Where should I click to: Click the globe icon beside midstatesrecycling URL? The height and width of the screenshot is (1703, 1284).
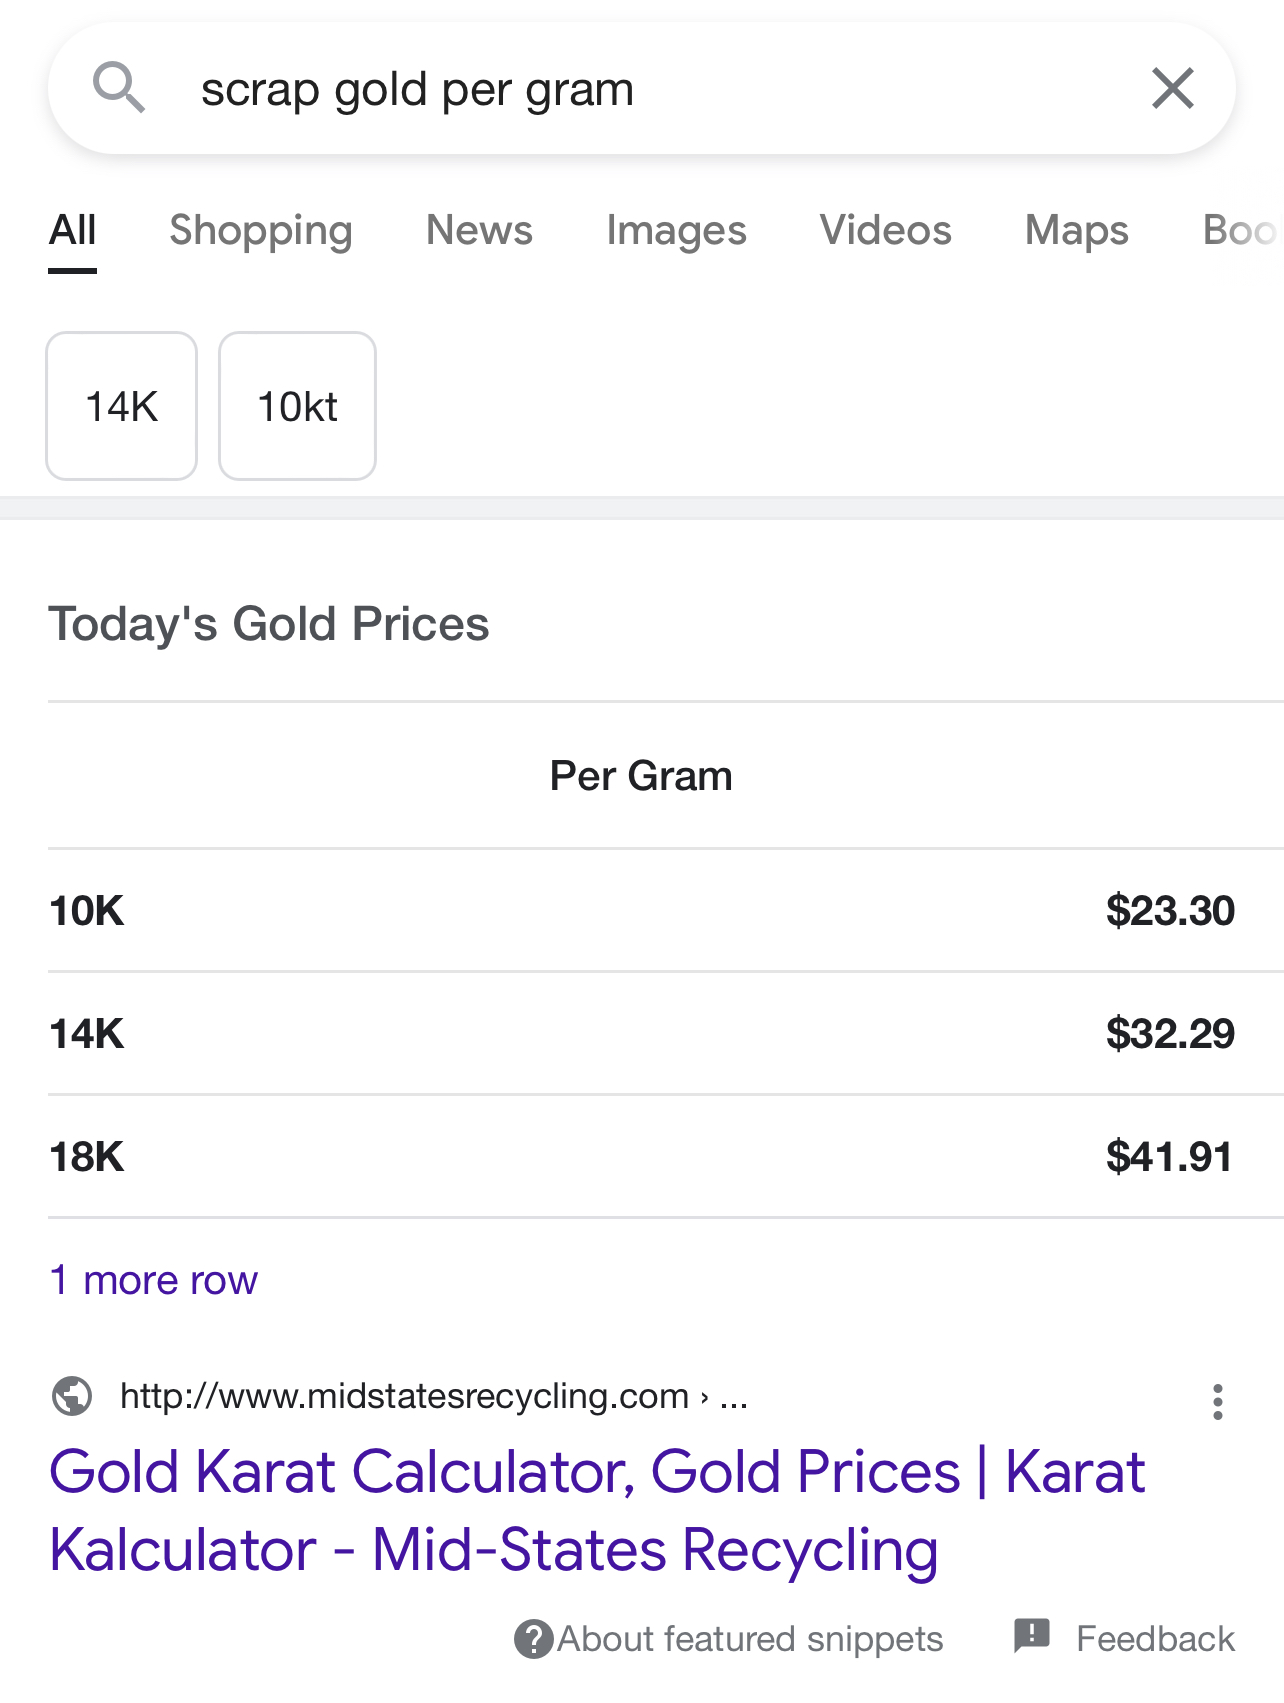[x=72, y=1396]
